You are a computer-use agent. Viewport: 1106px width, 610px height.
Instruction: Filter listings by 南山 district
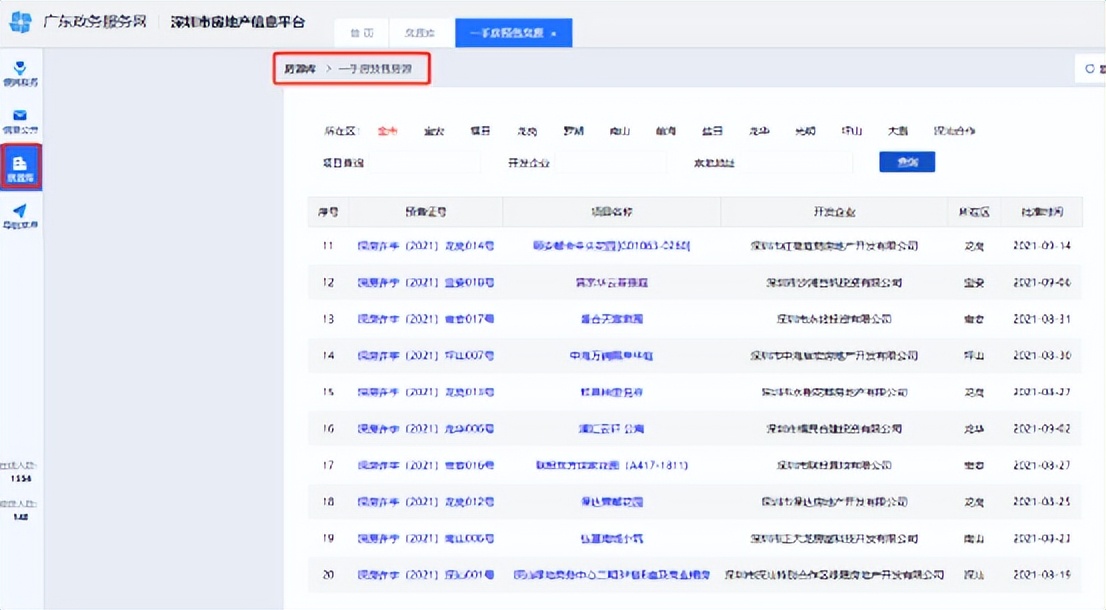(x=620, y=130)
